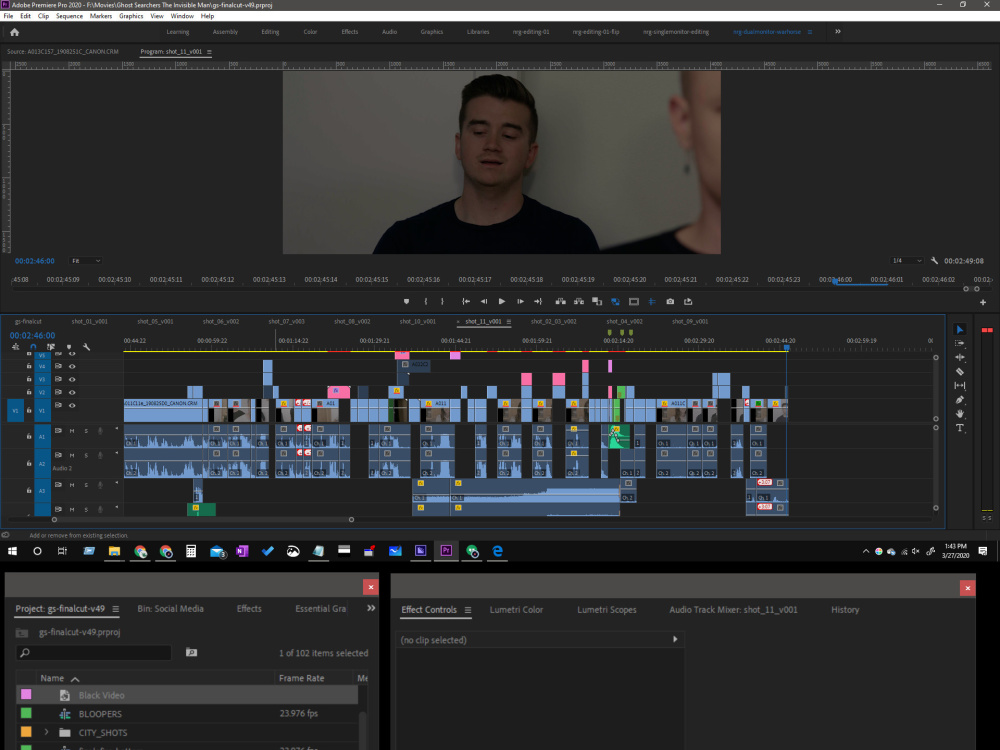Expand Effect Controls timeline arrow
This screenshot has width=1000, height=750.
tap(675, 639)
